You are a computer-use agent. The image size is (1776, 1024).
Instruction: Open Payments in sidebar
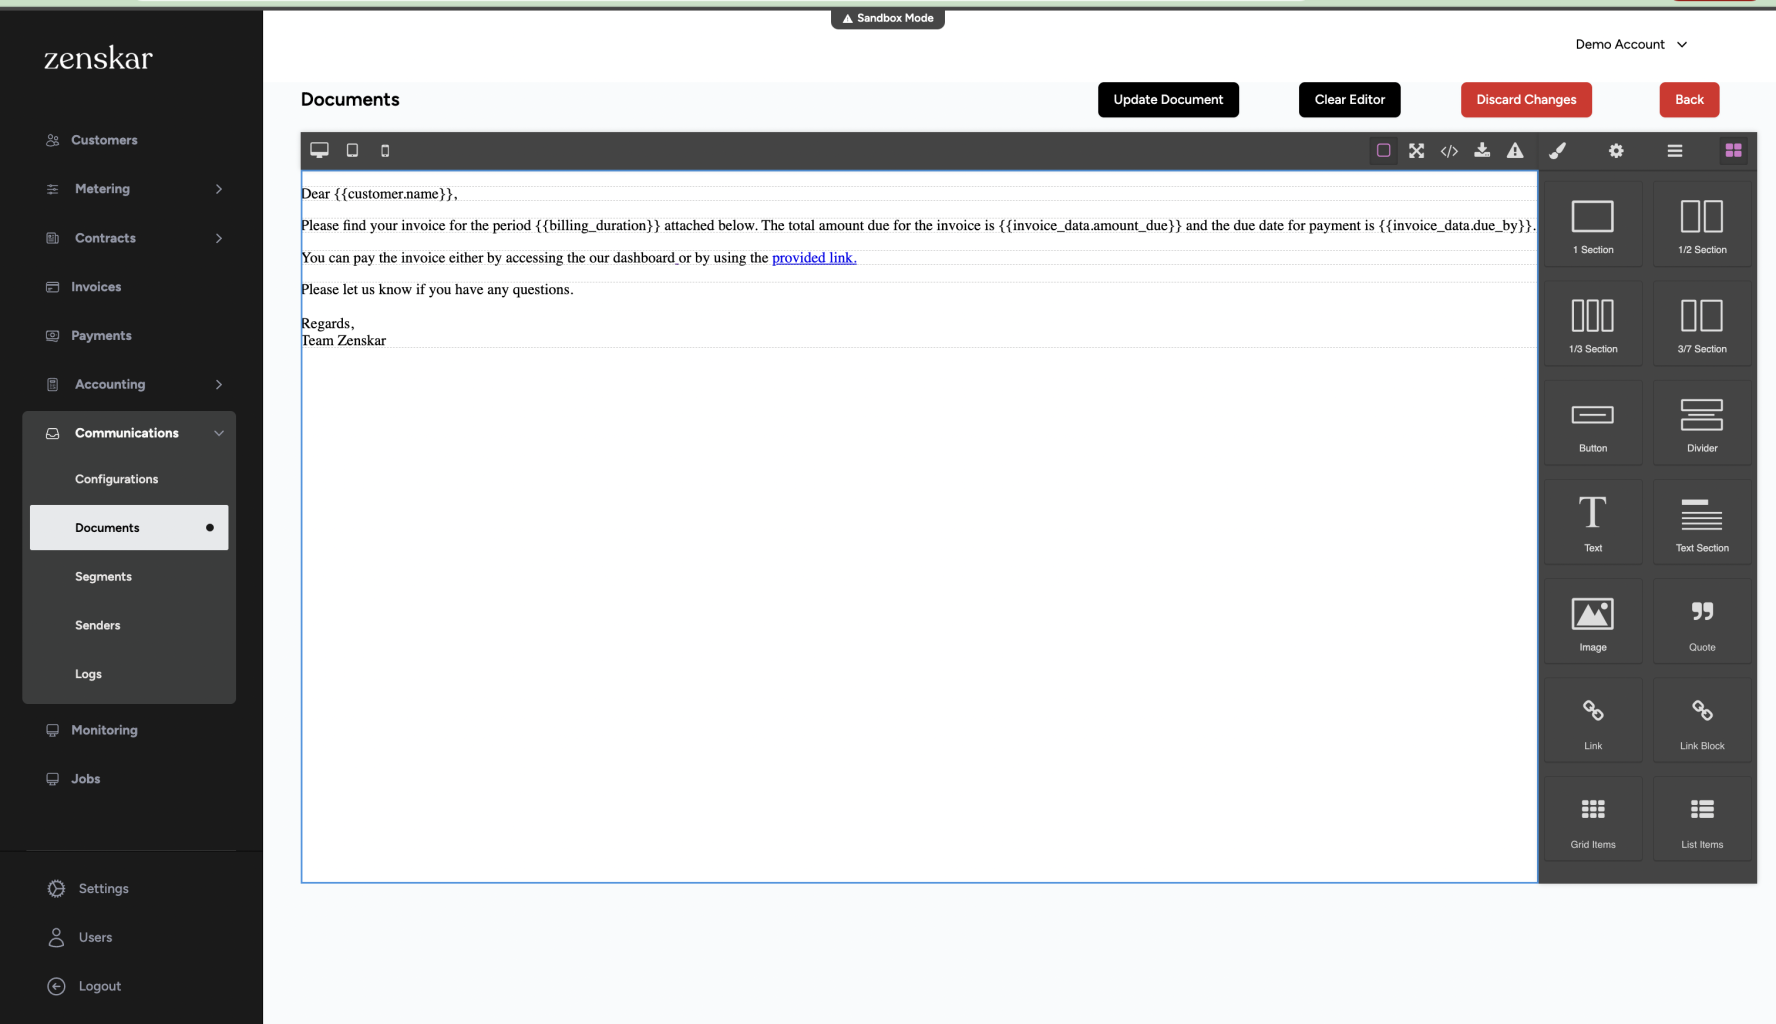pos(101,336)
